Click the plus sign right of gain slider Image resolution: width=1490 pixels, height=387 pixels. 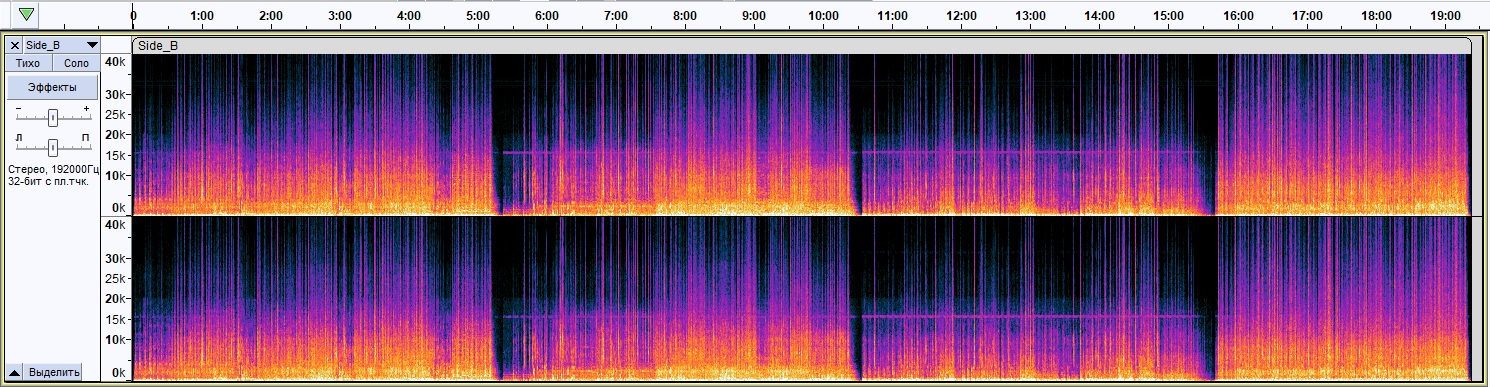pyautogui.click(x=86, y=108)
